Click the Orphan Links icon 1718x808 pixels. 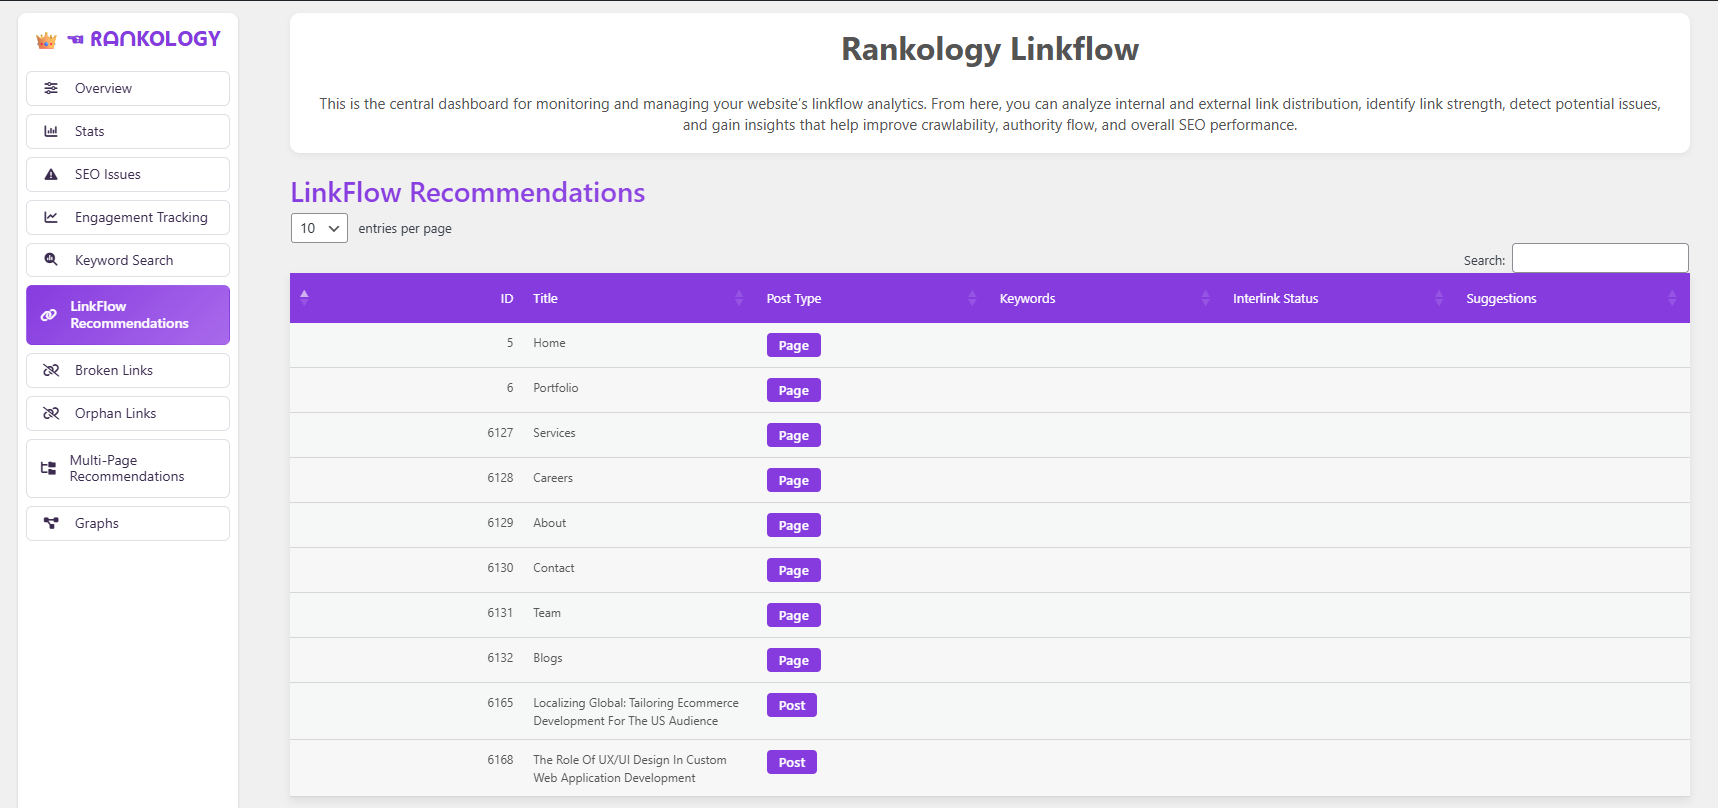tap(51, 413)
